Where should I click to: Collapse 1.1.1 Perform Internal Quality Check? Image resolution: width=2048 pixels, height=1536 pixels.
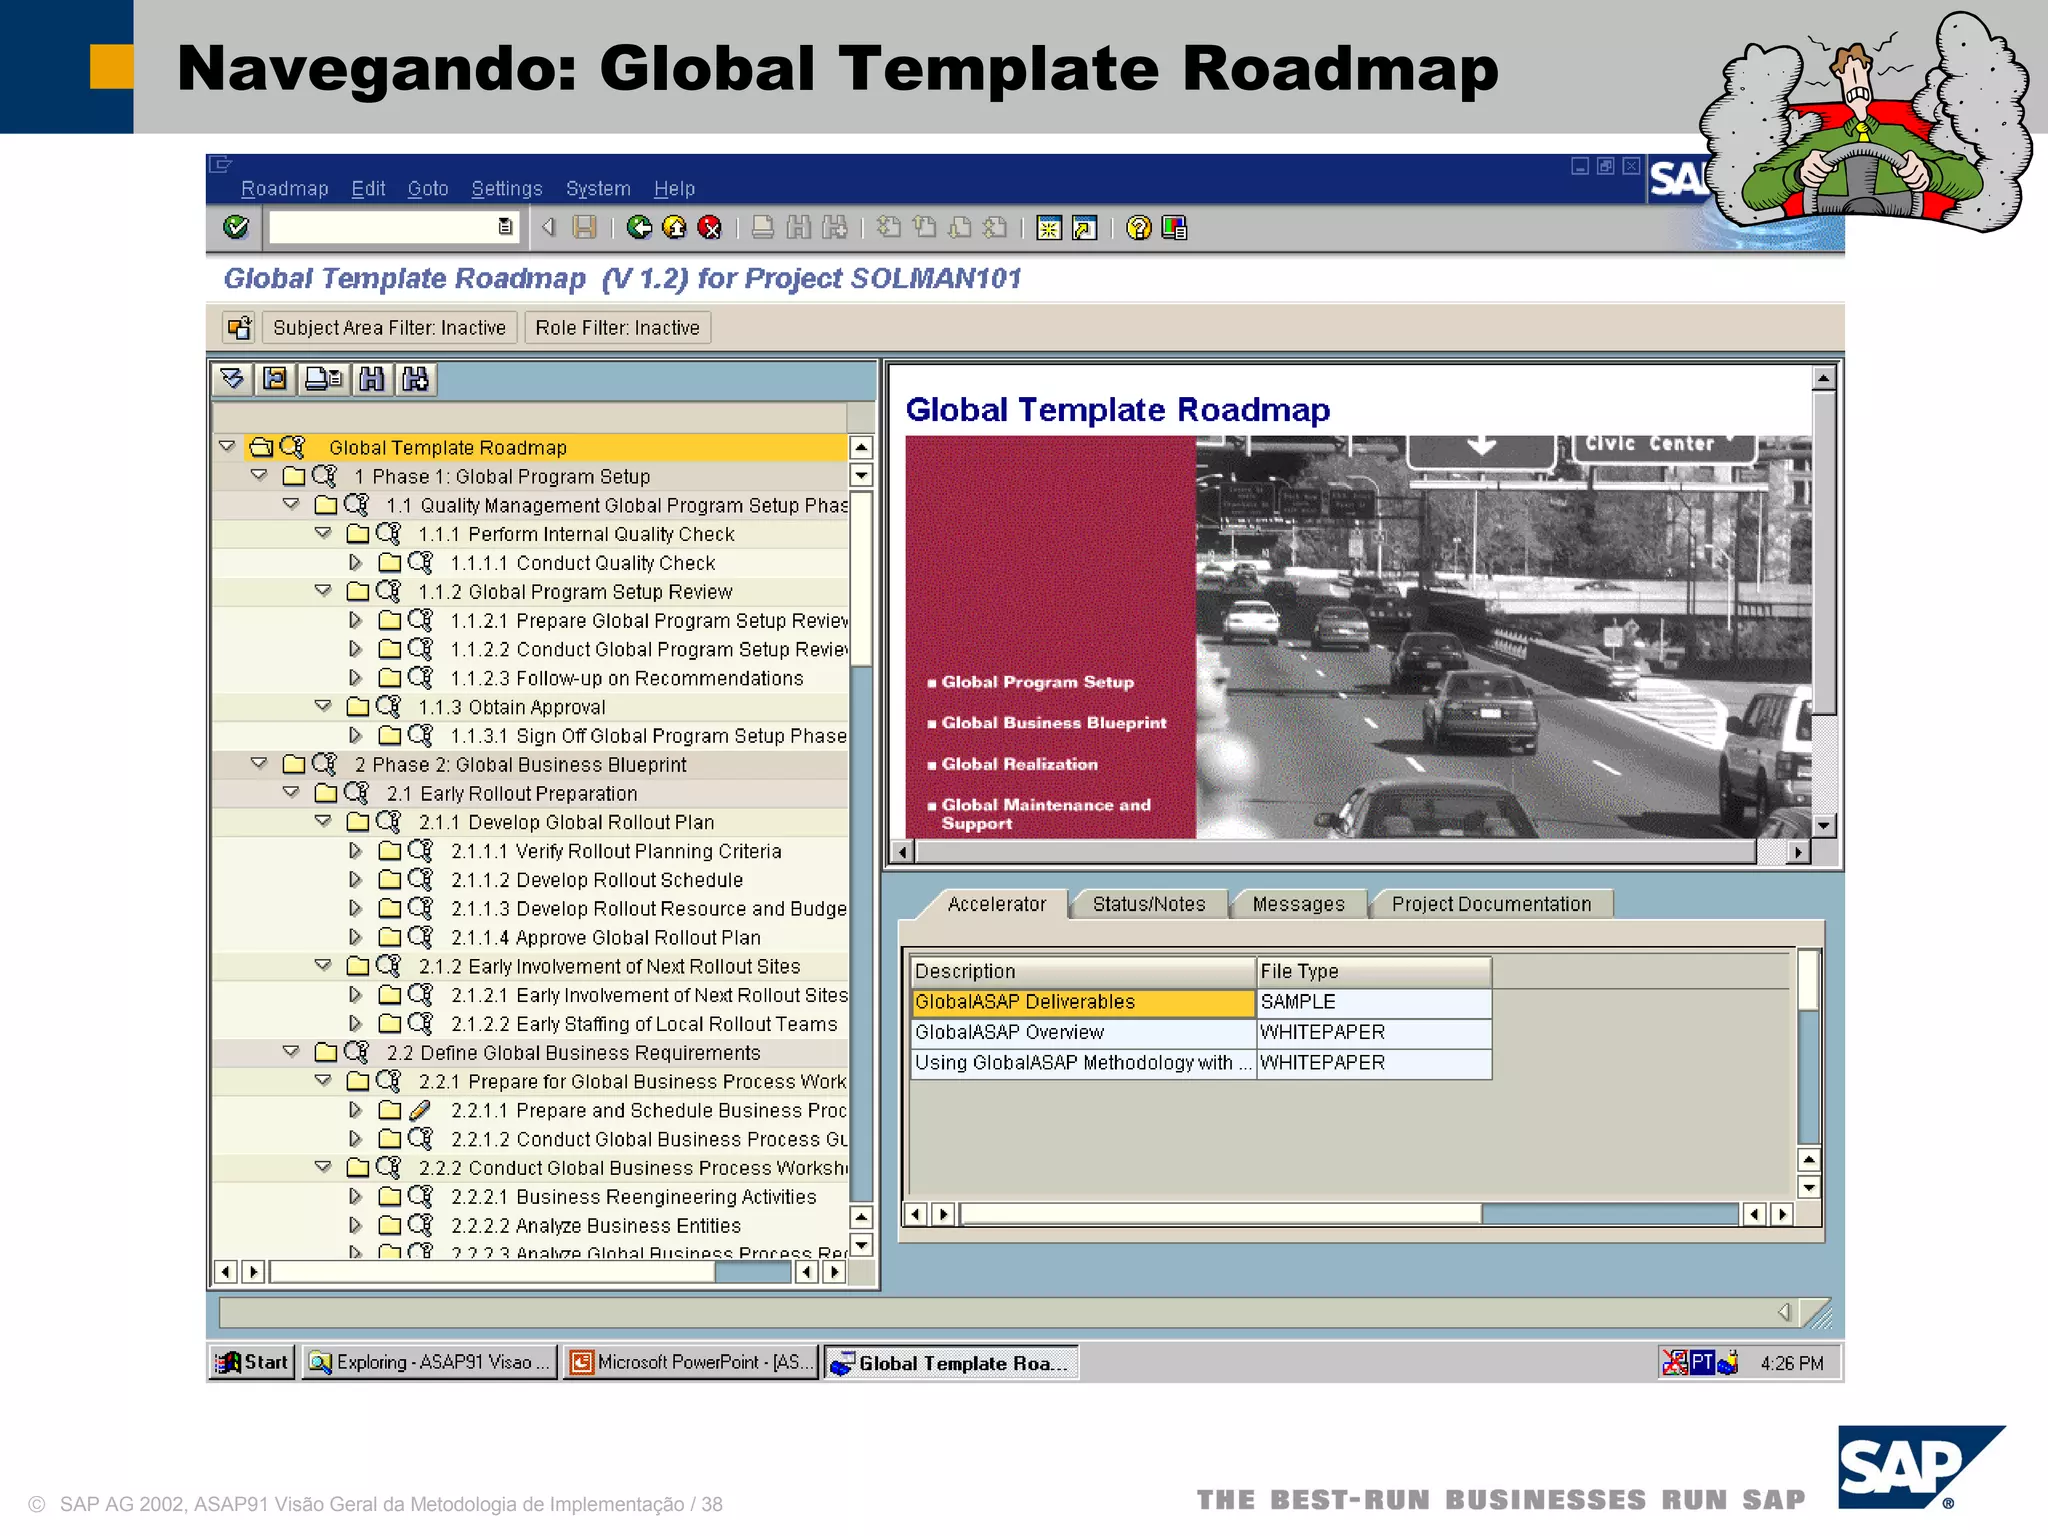tap(323, 533)
